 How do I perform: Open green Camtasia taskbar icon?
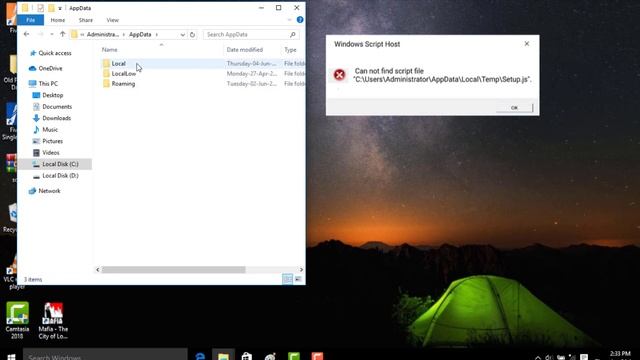click(293, 356)
